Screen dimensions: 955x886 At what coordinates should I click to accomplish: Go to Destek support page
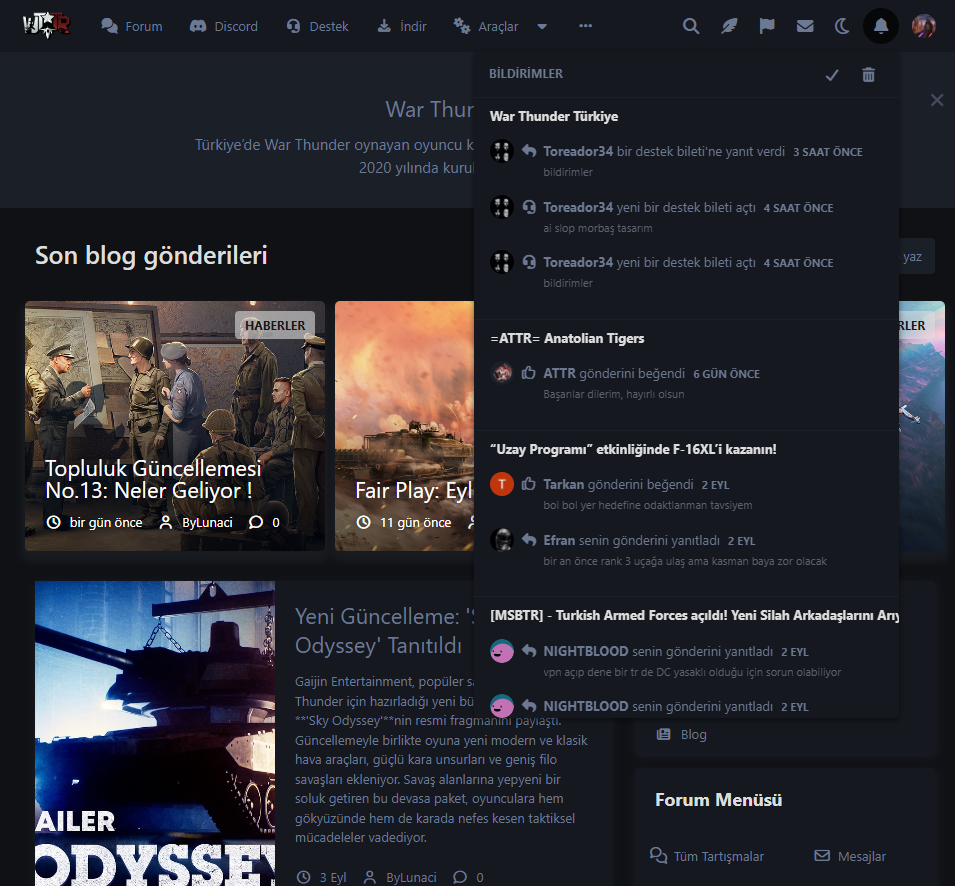coord(317,26)
